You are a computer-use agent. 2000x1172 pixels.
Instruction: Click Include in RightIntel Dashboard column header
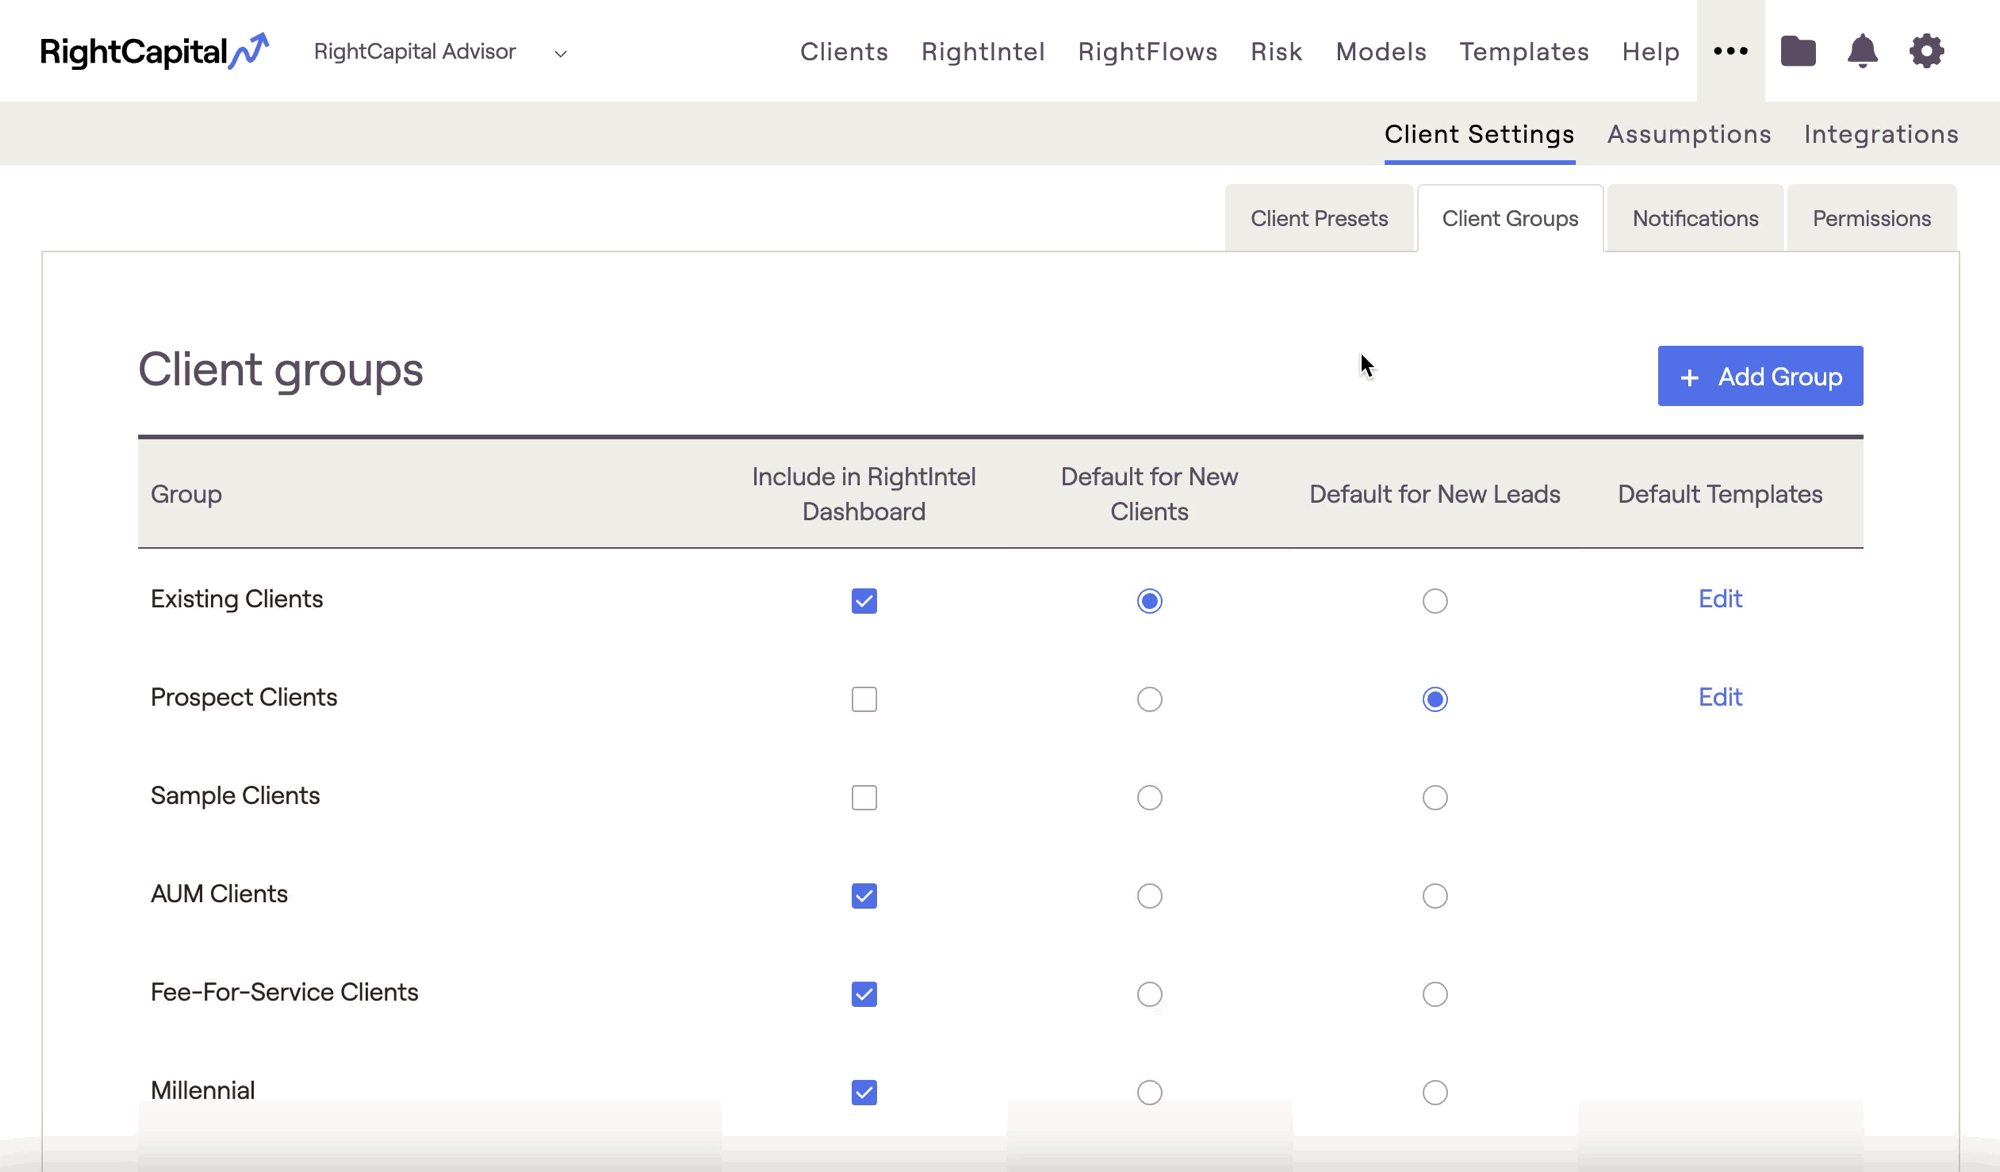coord(864,494)
